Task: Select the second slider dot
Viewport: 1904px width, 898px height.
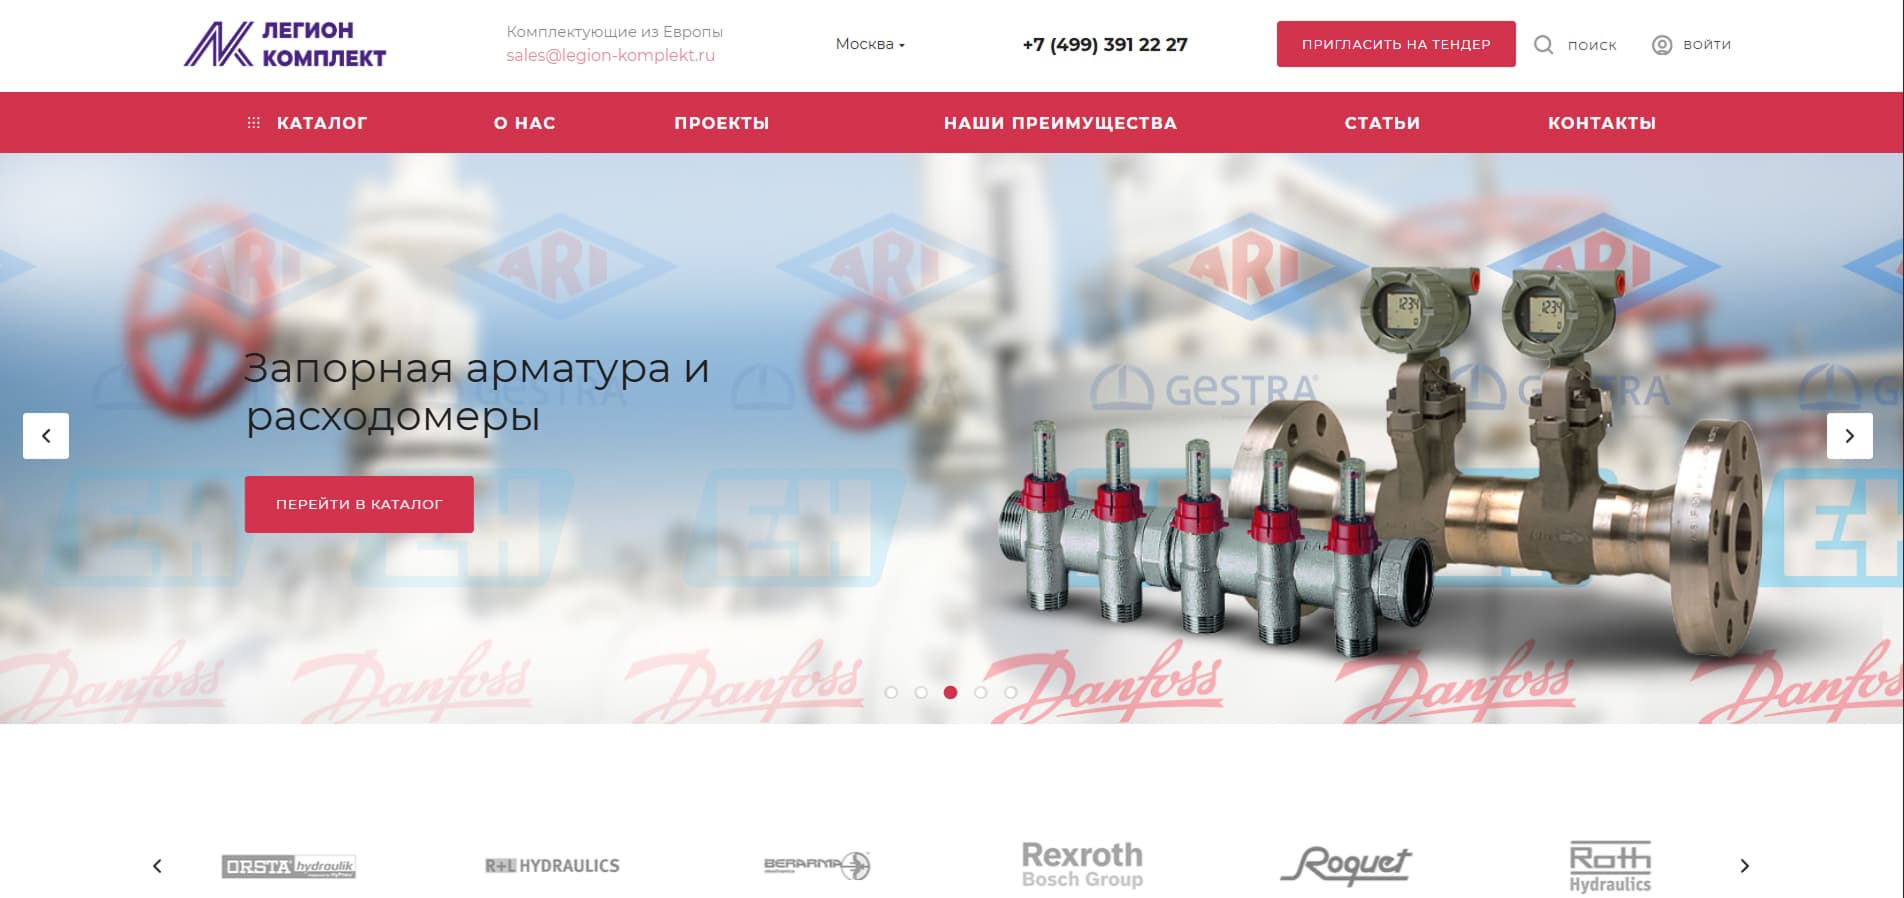Action: (x=921, y=692)
